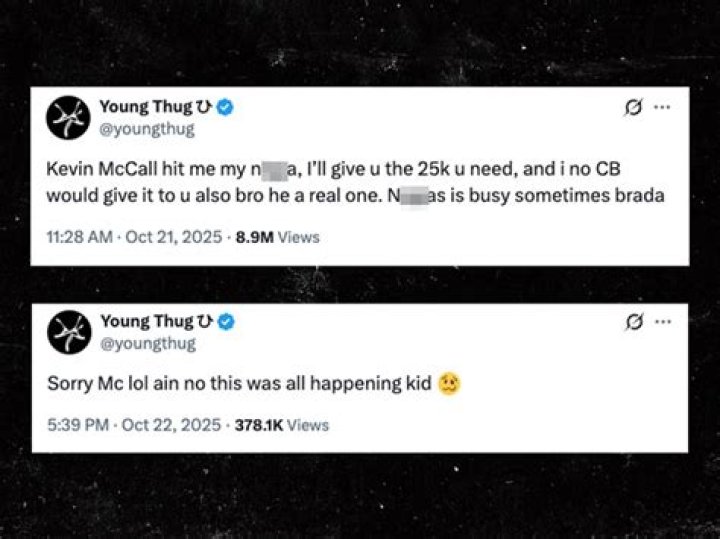Click the emoji ending the "Sorry Mc" tweet

coord(449,383)
